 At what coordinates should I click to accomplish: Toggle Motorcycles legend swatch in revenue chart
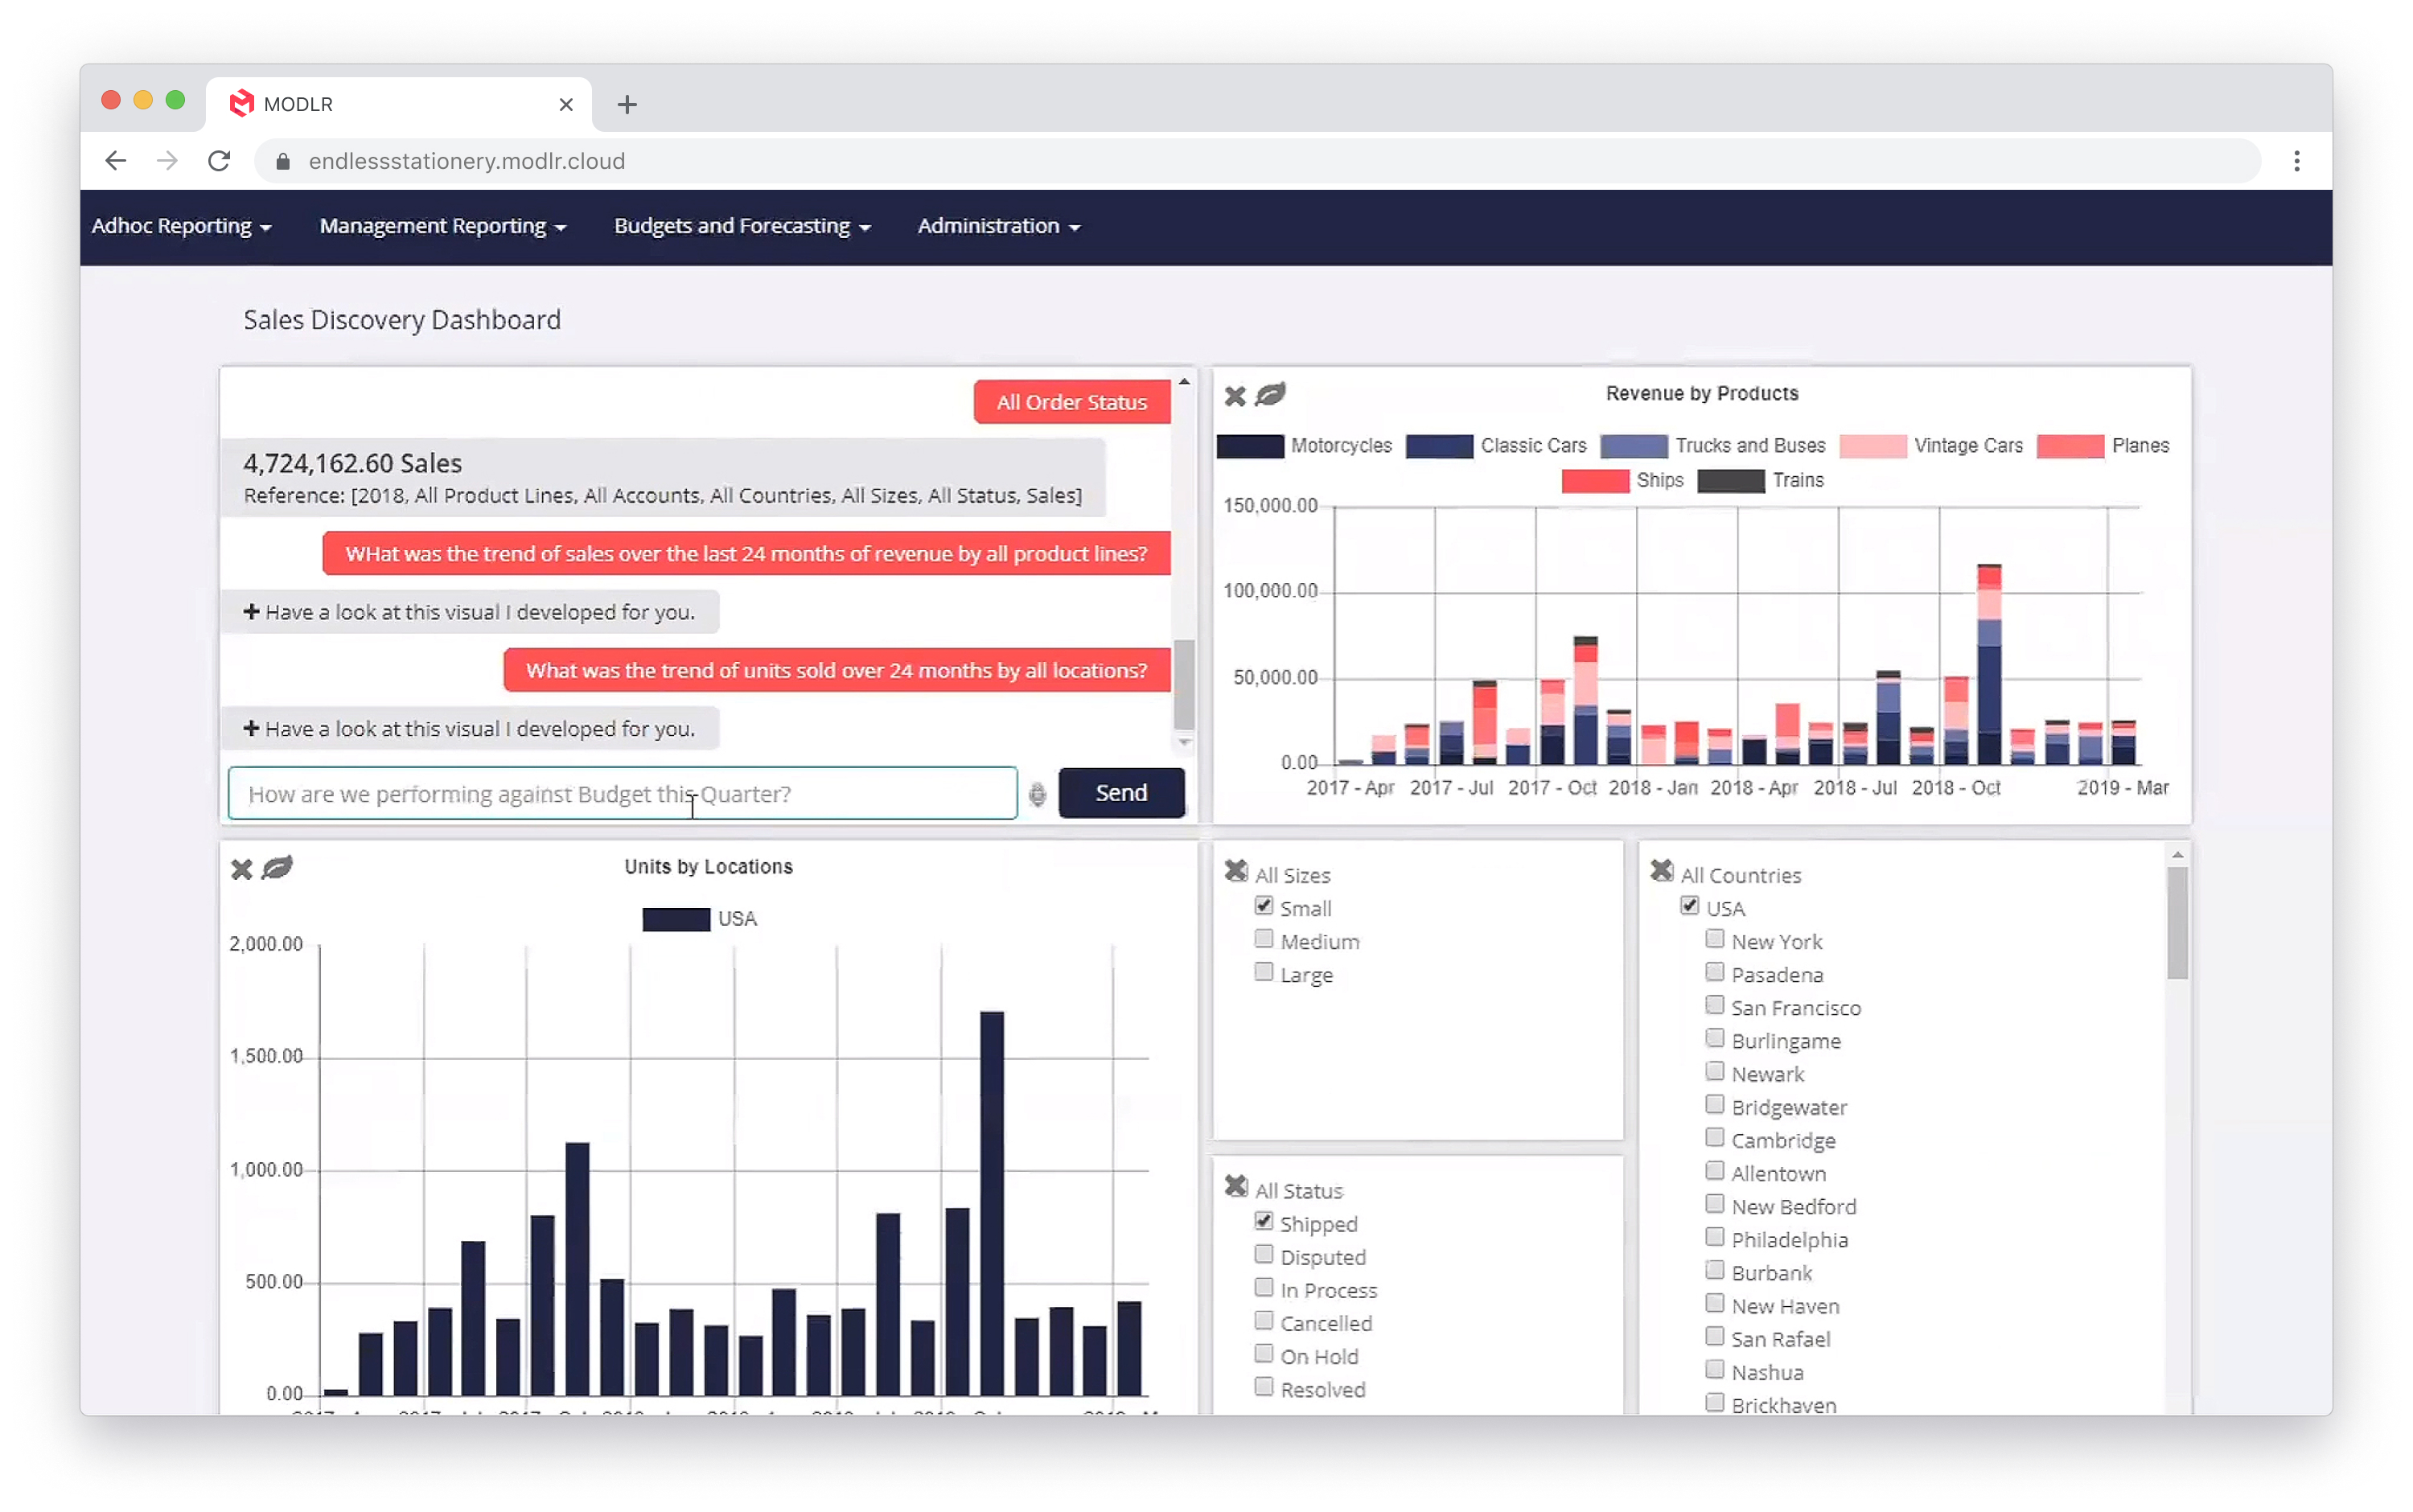tap(1250, 446)
